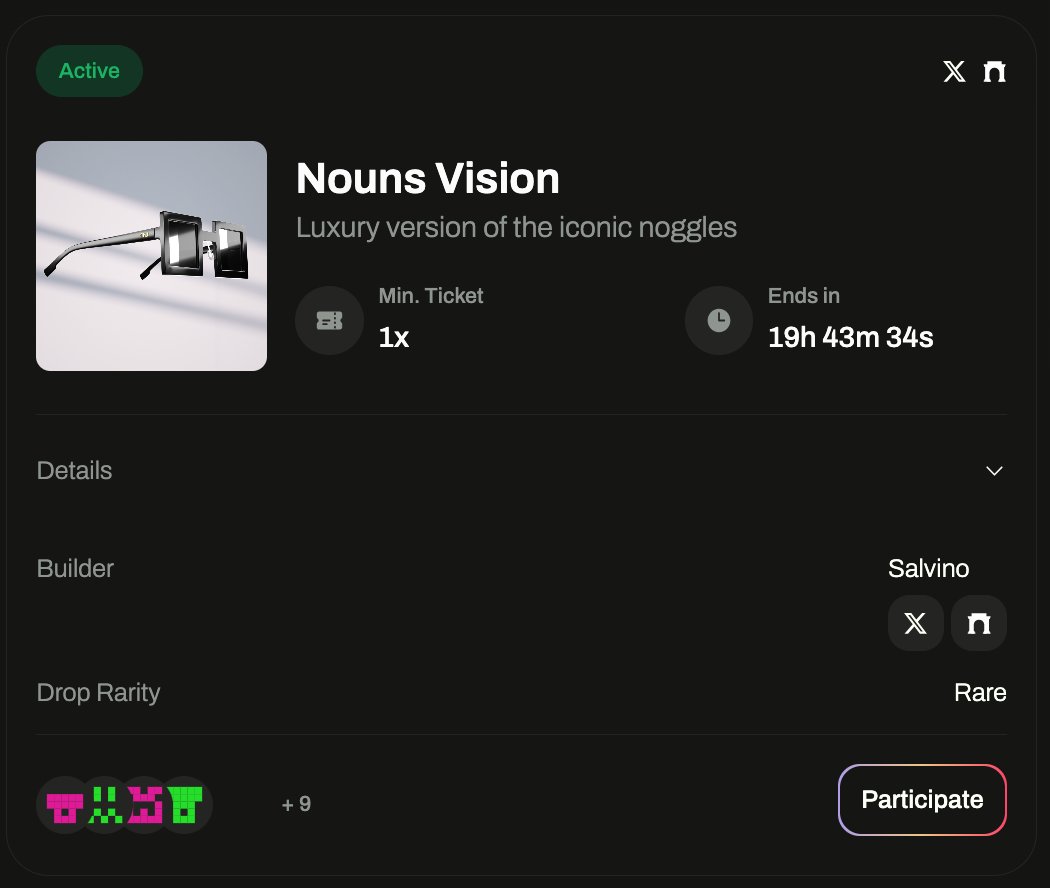Viewport: 1050px width, 888px height.
Task: Click the 'Drop Rarity' label
Action: click(x=98, y=692)
